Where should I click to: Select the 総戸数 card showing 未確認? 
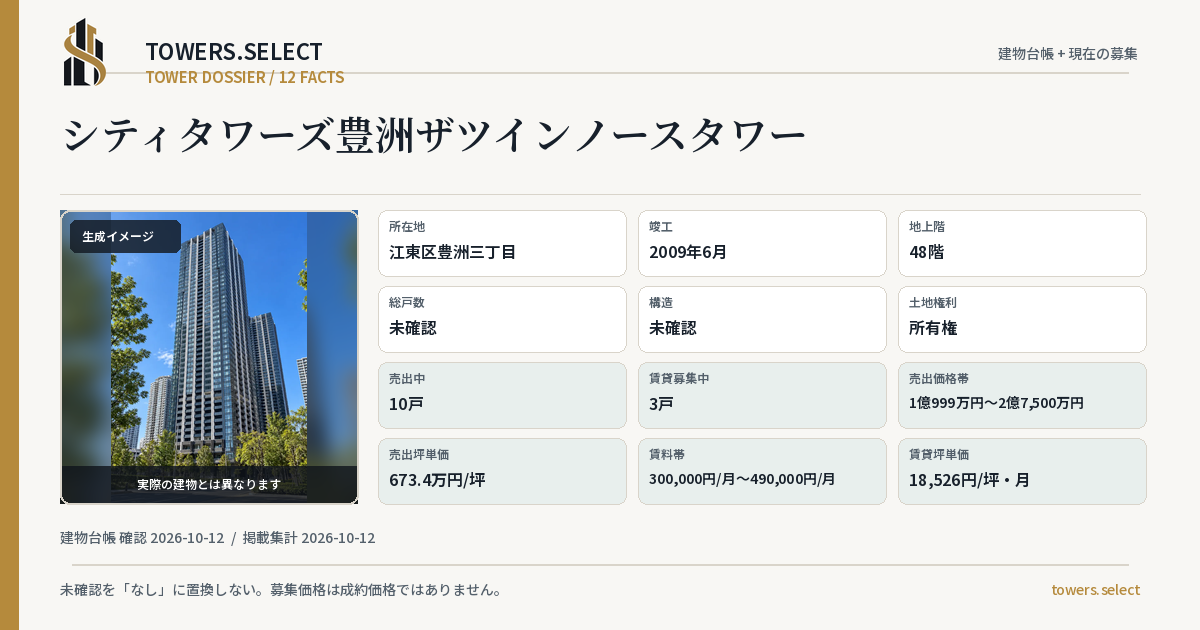click(x=502, y=319)
